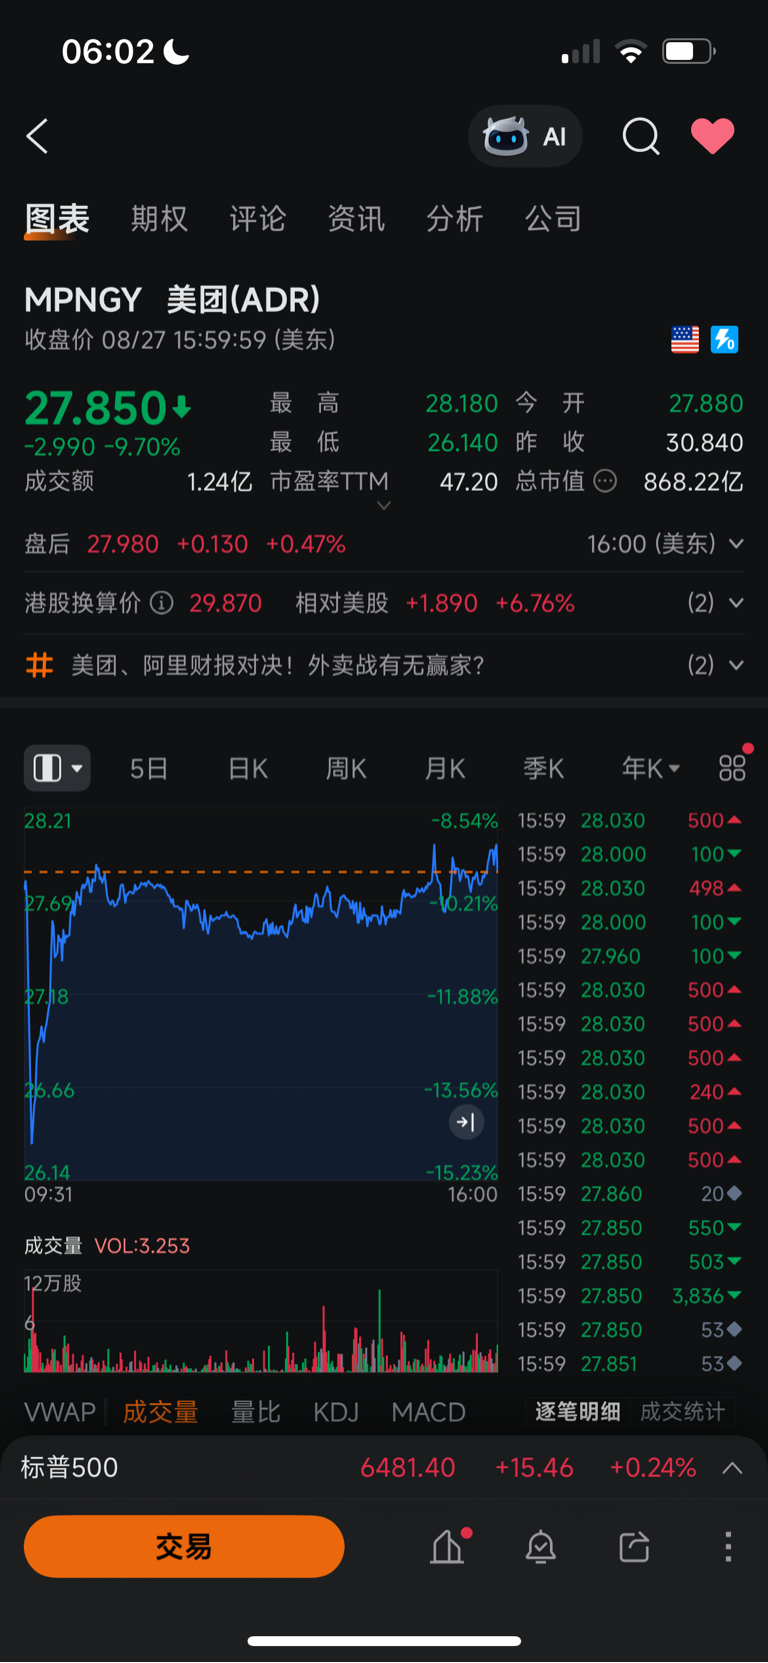768x1663 pixels.
Task: Open the 年K period dropdown
Action: (x=651, y=768)
